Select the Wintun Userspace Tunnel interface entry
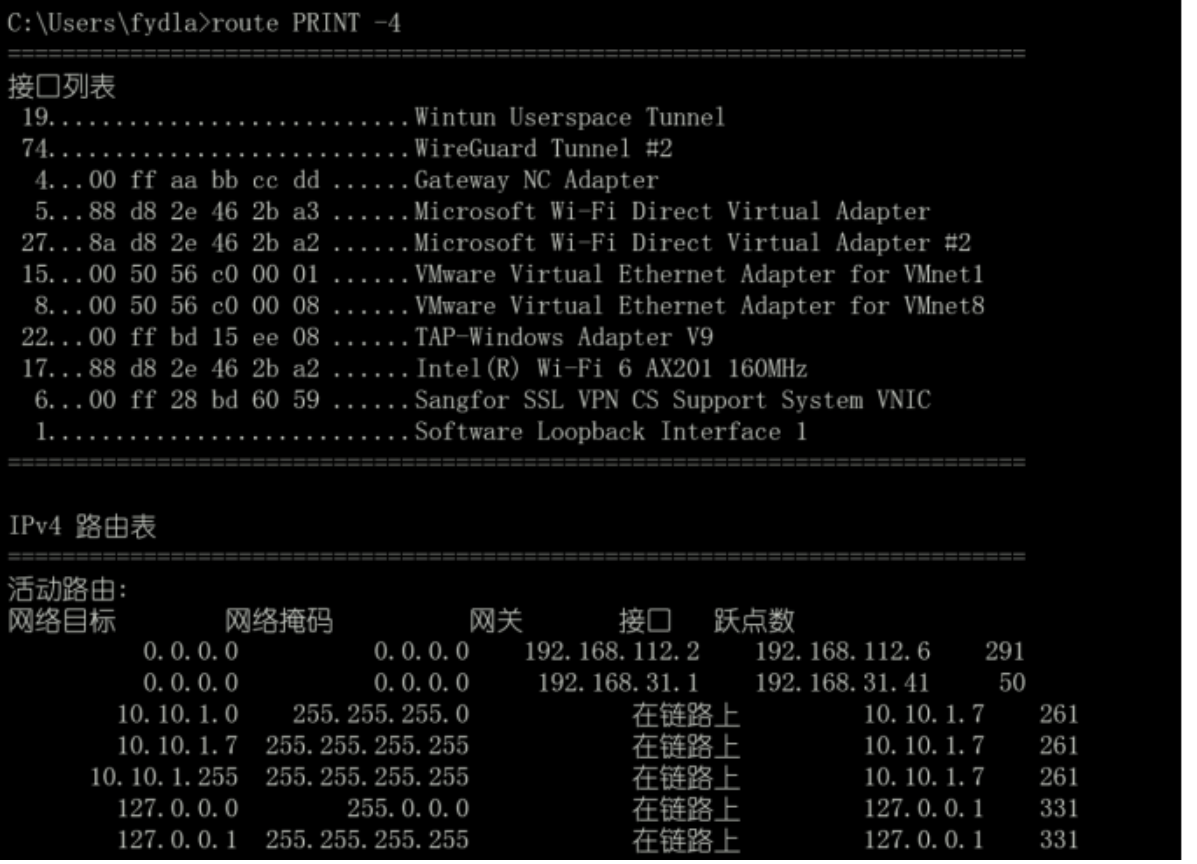 click(x=569, y=118)
